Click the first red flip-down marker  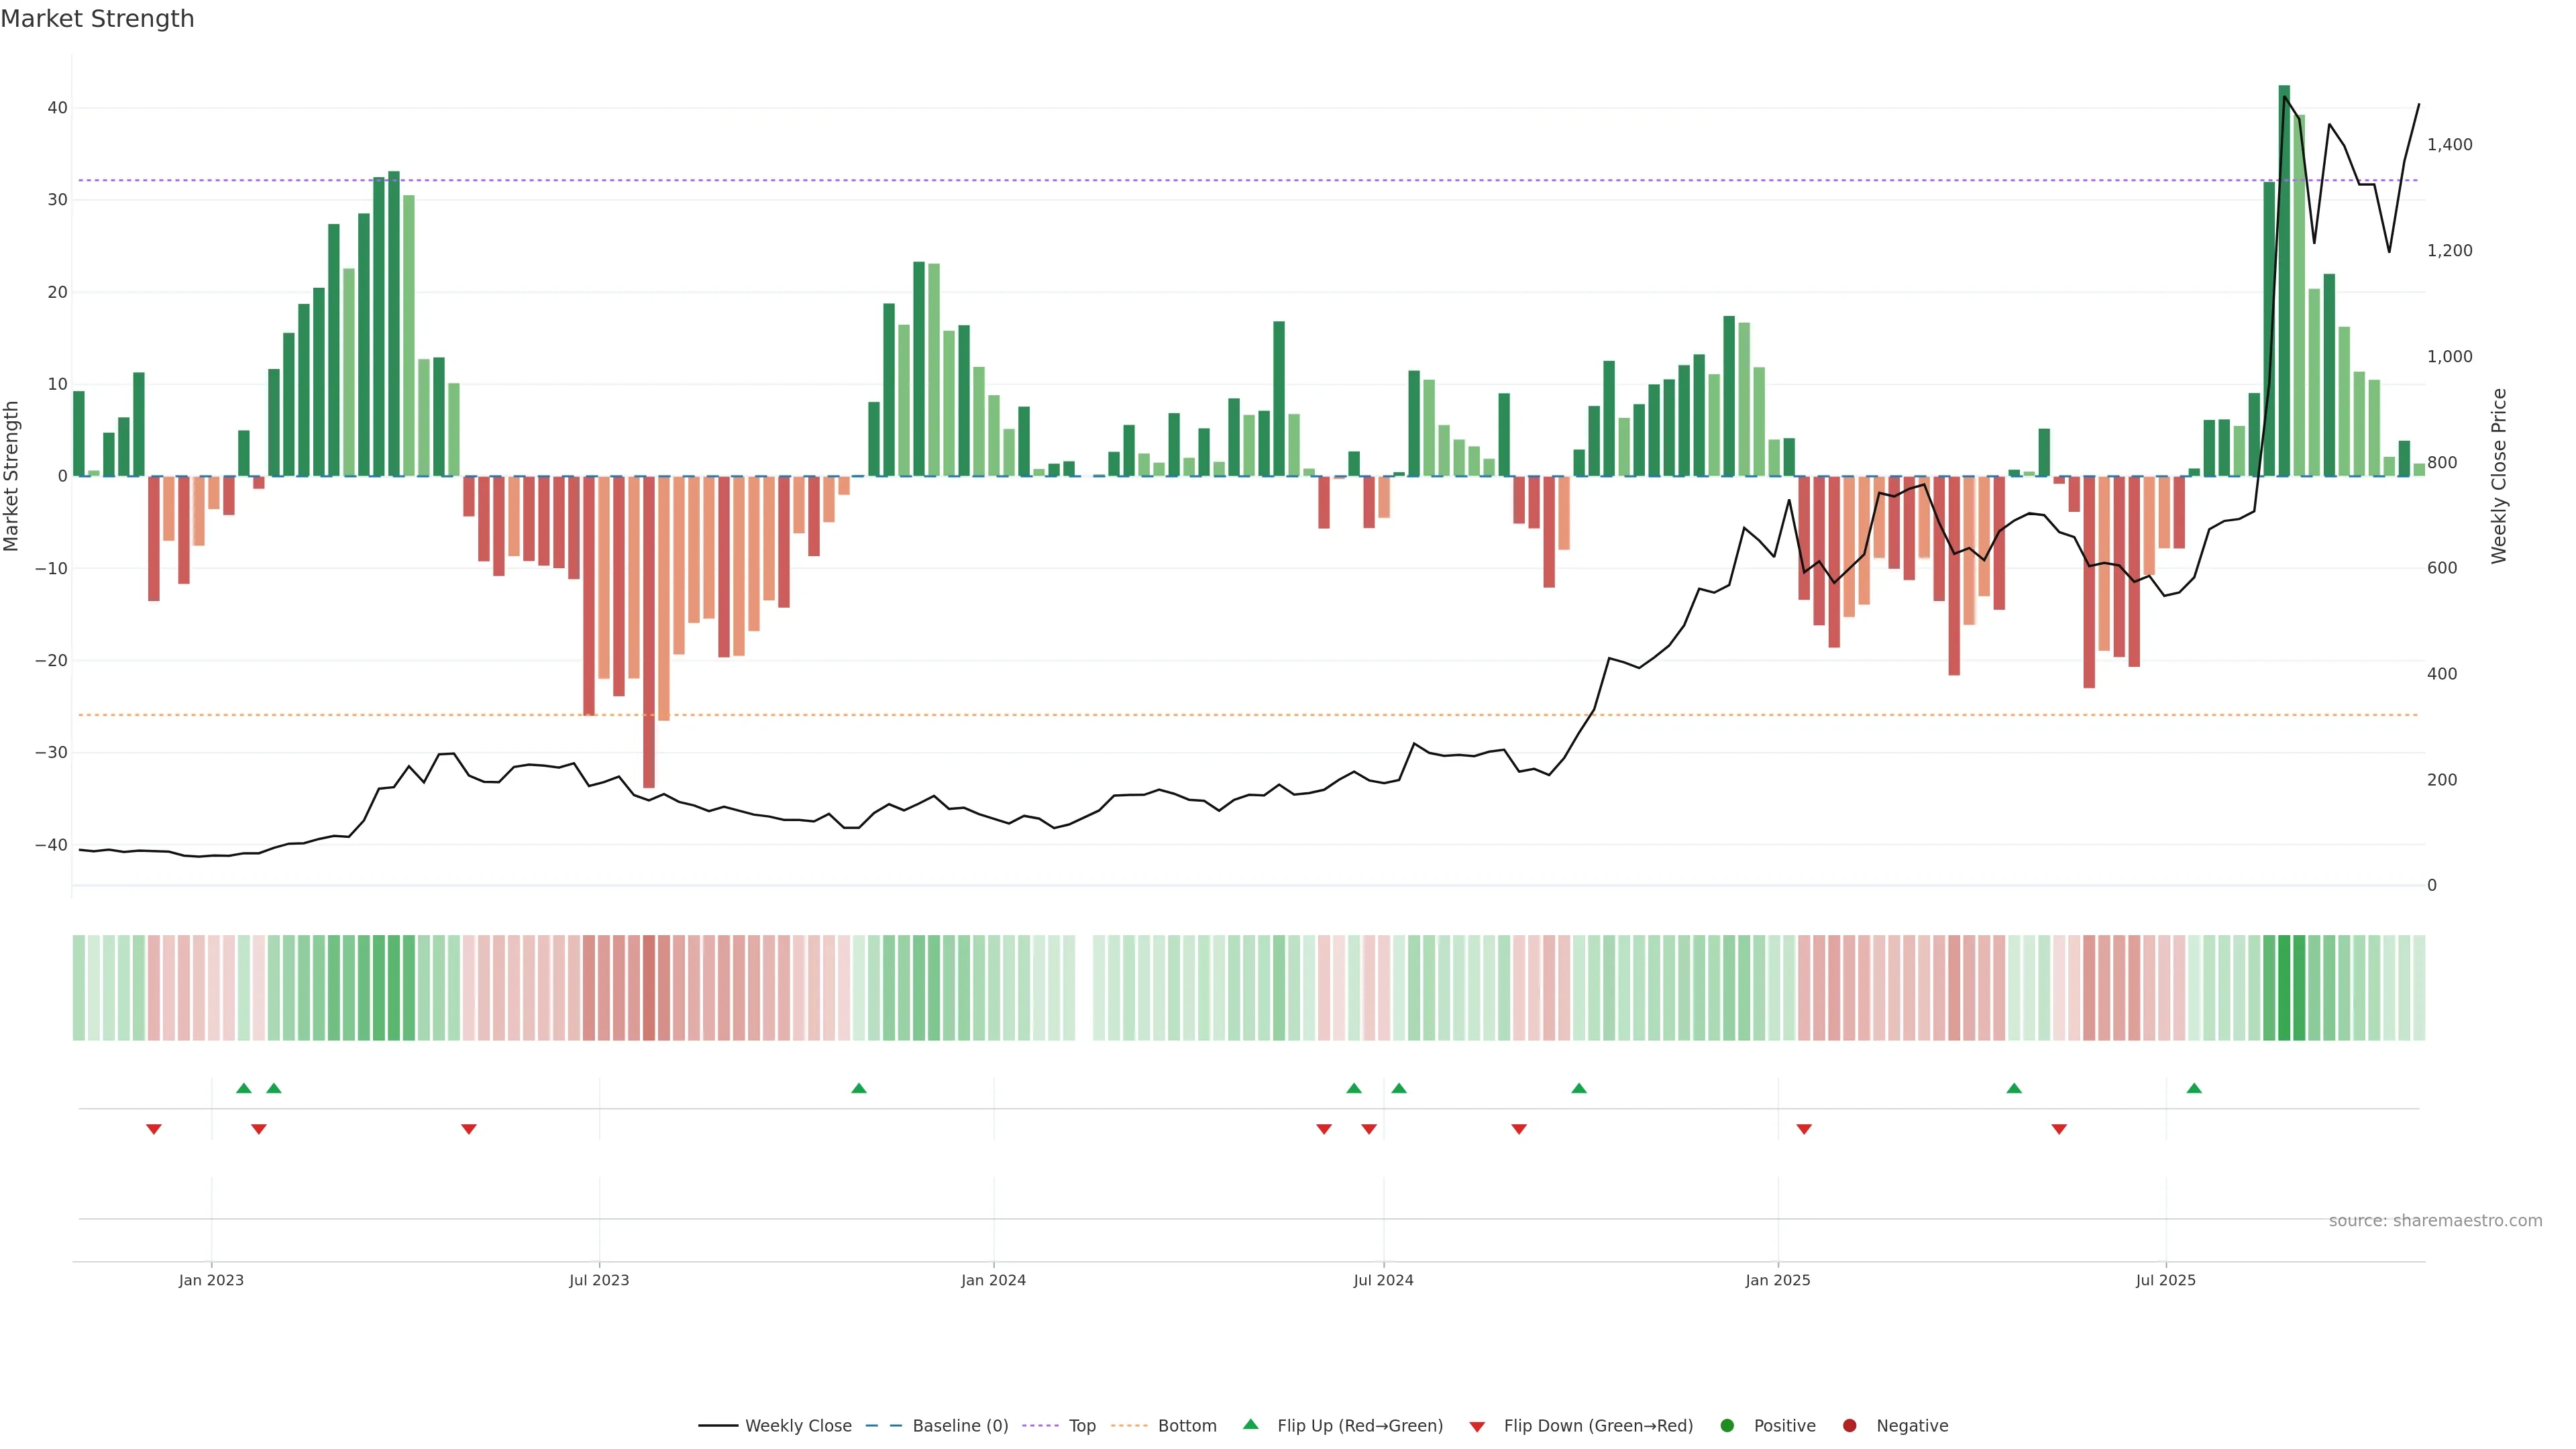tap(154, 1129)
